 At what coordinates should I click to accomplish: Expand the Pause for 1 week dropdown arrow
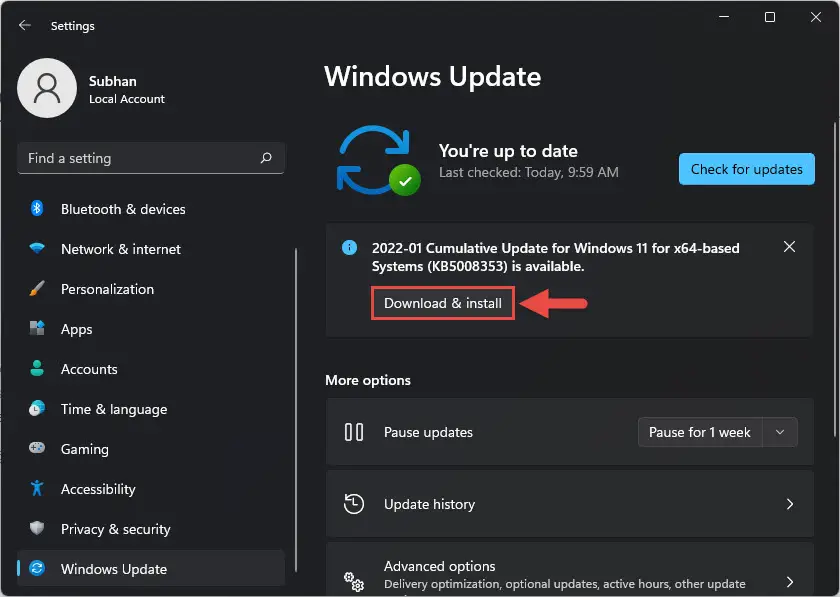point(780,432)
